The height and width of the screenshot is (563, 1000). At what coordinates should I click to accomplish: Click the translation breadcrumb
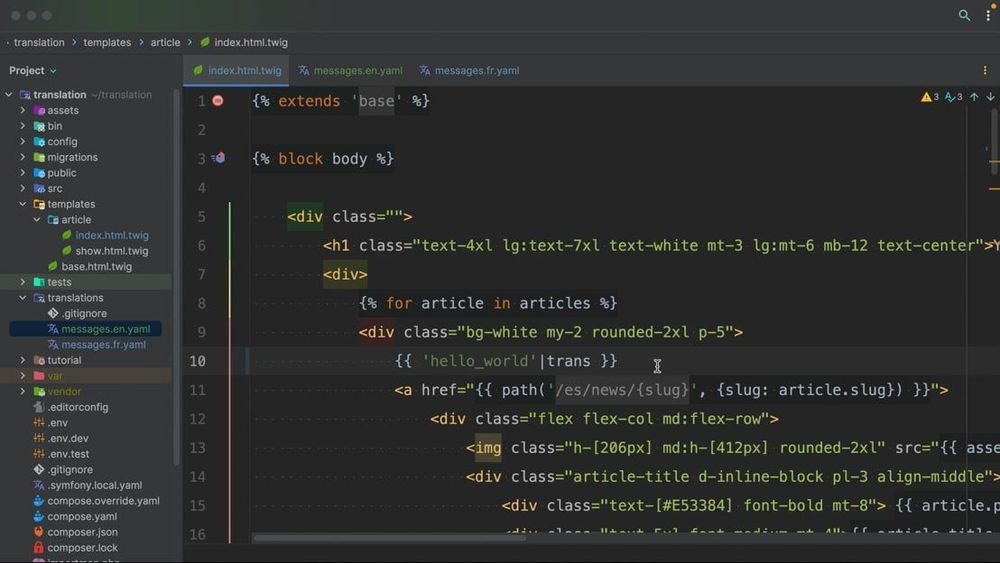point(39,42)
